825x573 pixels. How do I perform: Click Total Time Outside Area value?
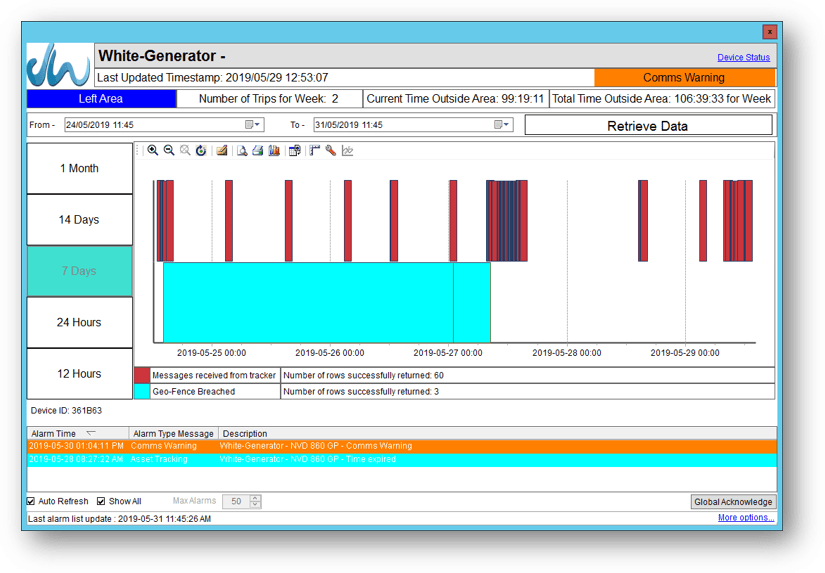click(x=661, y=99)
